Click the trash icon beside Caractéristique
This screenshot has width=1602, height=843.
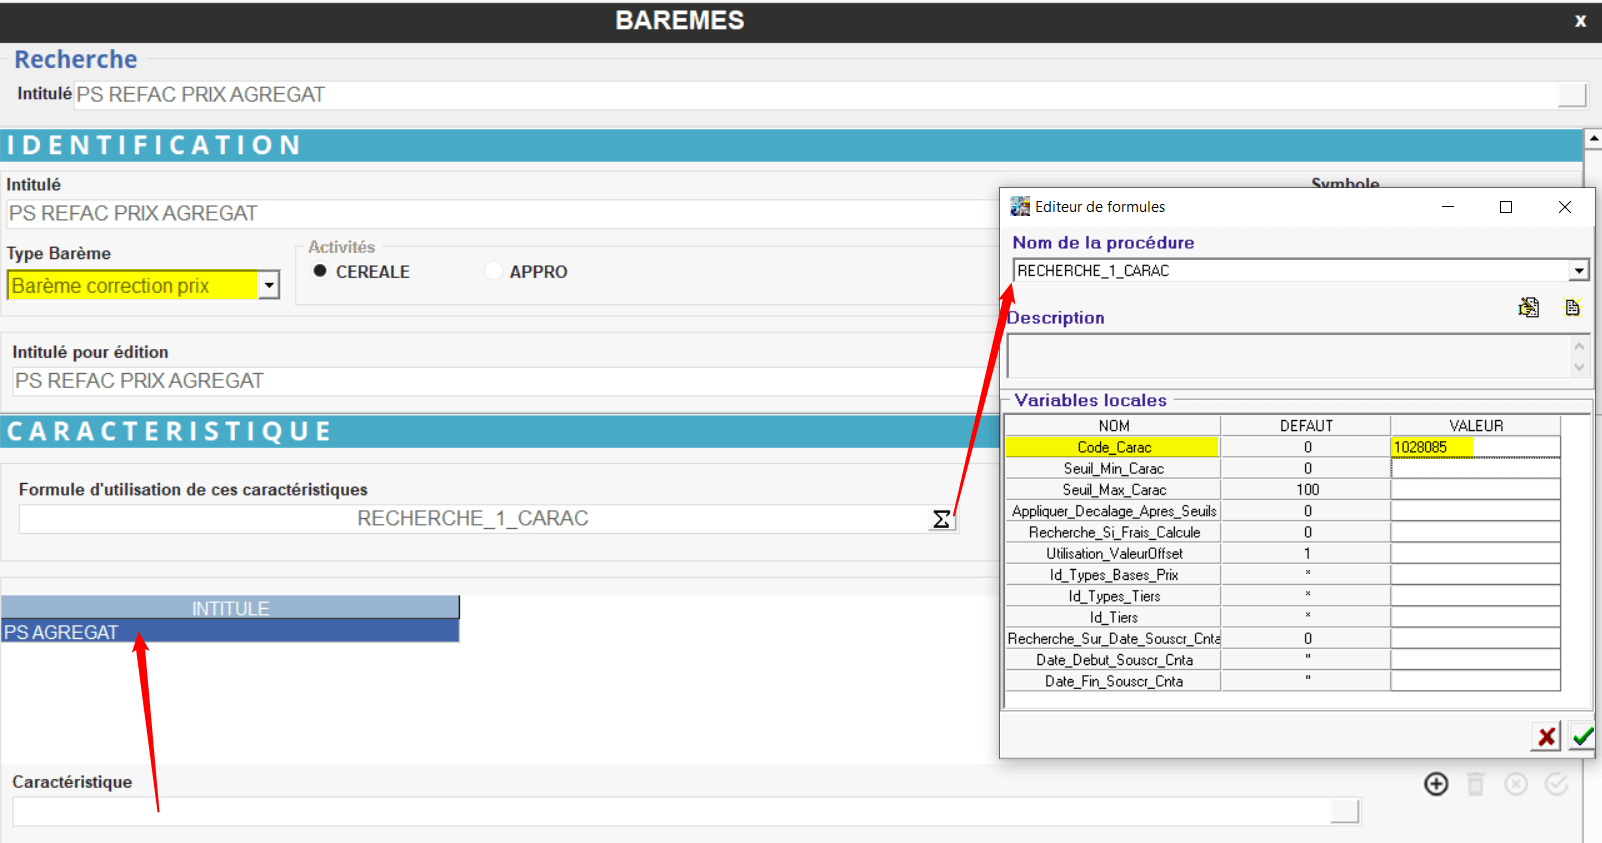[x=1476, y=784]
